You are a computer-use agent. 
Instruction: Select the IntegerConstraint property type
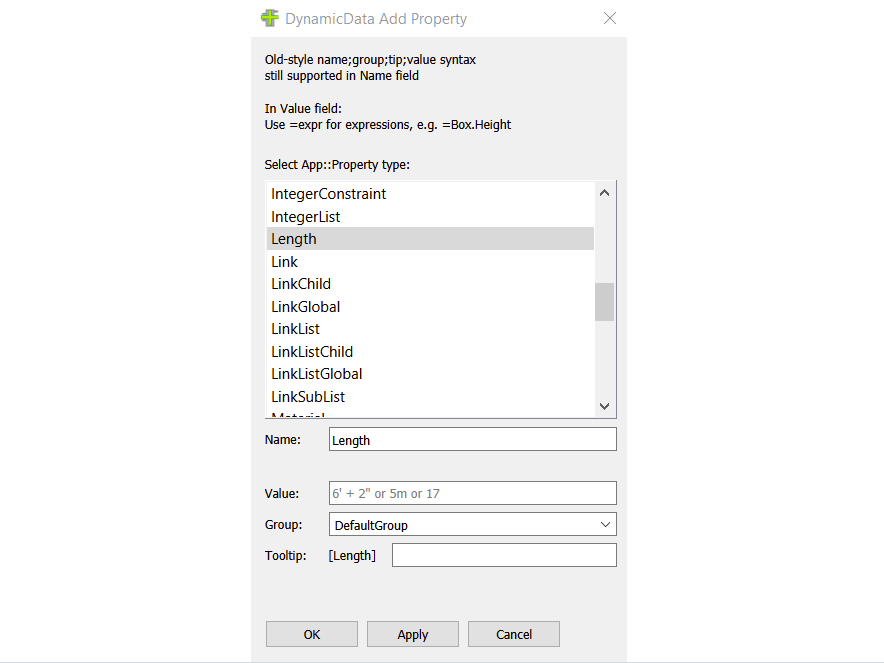(329, 194)
